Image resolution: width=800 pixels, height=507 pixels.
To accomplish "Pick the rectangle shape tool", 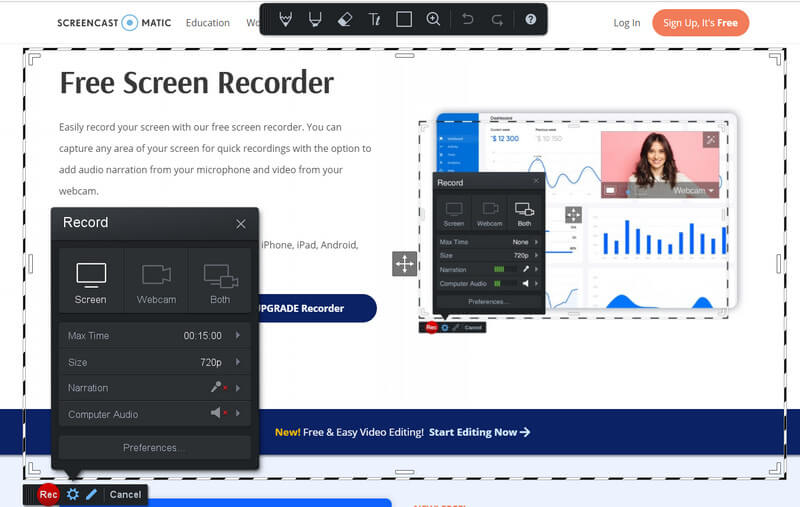I will pyautogui.click(x=404, y=19).
